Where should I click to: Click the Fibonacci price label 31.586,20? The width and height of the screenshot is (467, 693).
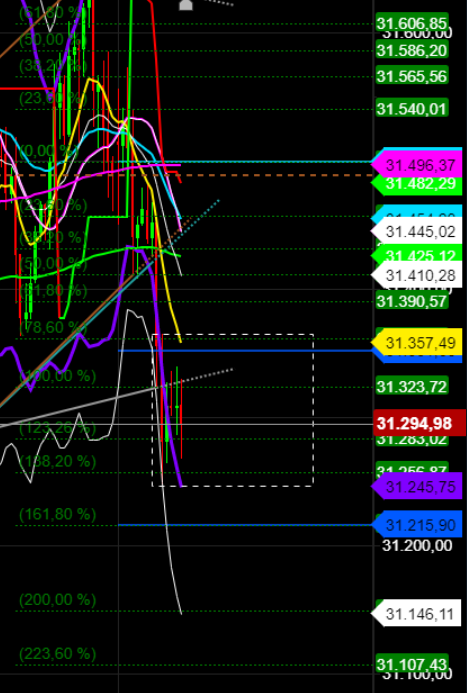[x=412, y=50]
